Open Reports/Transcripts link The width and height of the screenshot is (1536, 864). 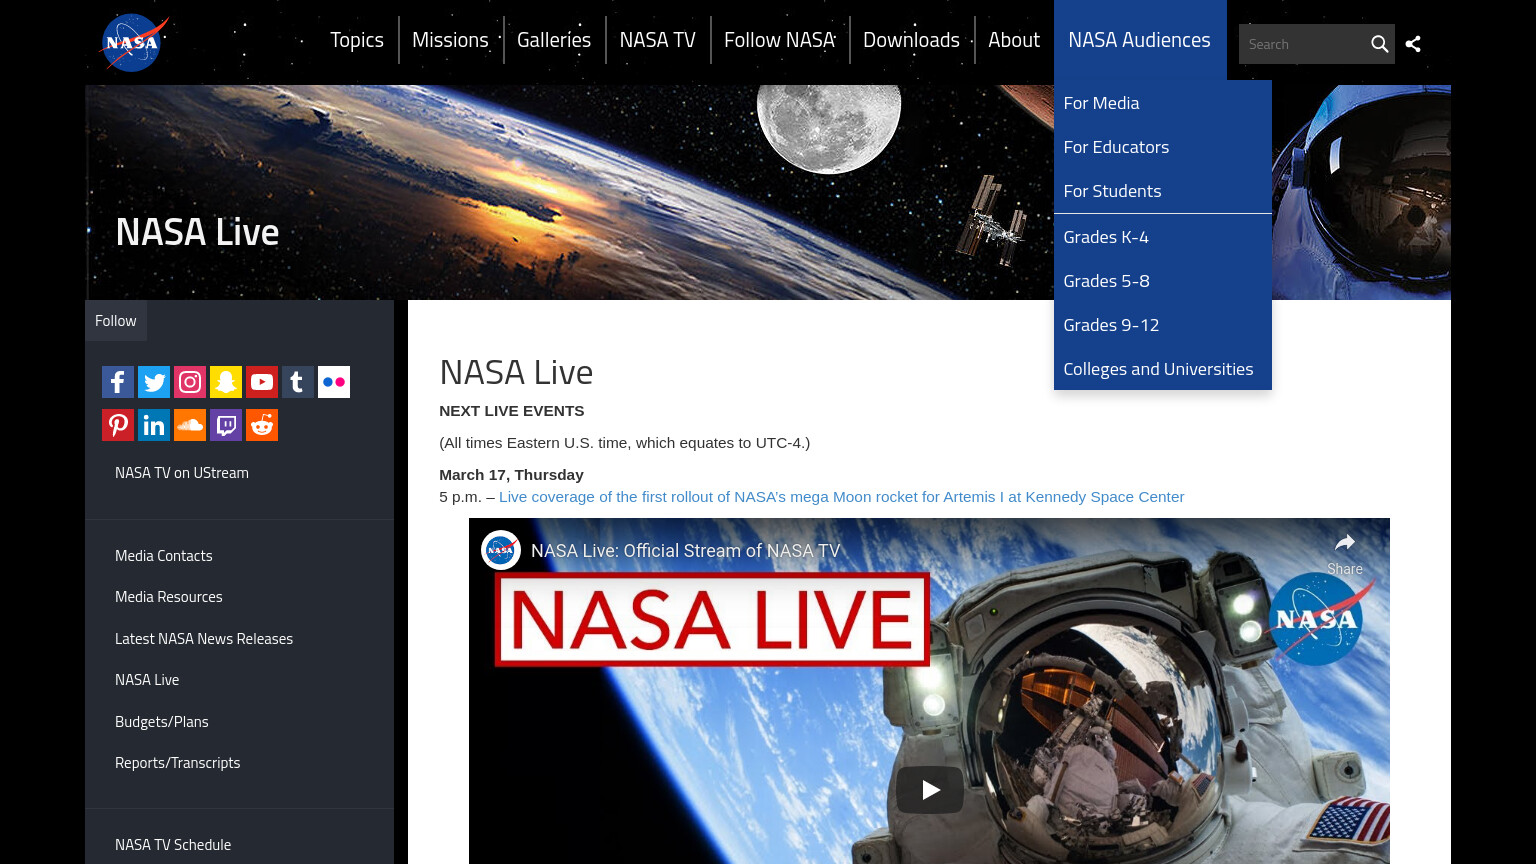pyautogui.click(x=178, y=763)
